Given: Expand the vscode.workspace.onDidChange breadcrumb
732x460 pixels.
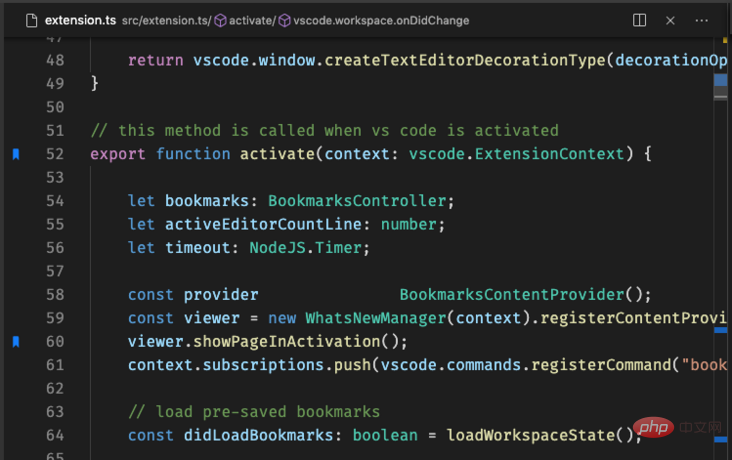Looking at the screenshot, I should click(x=382, y=20).
